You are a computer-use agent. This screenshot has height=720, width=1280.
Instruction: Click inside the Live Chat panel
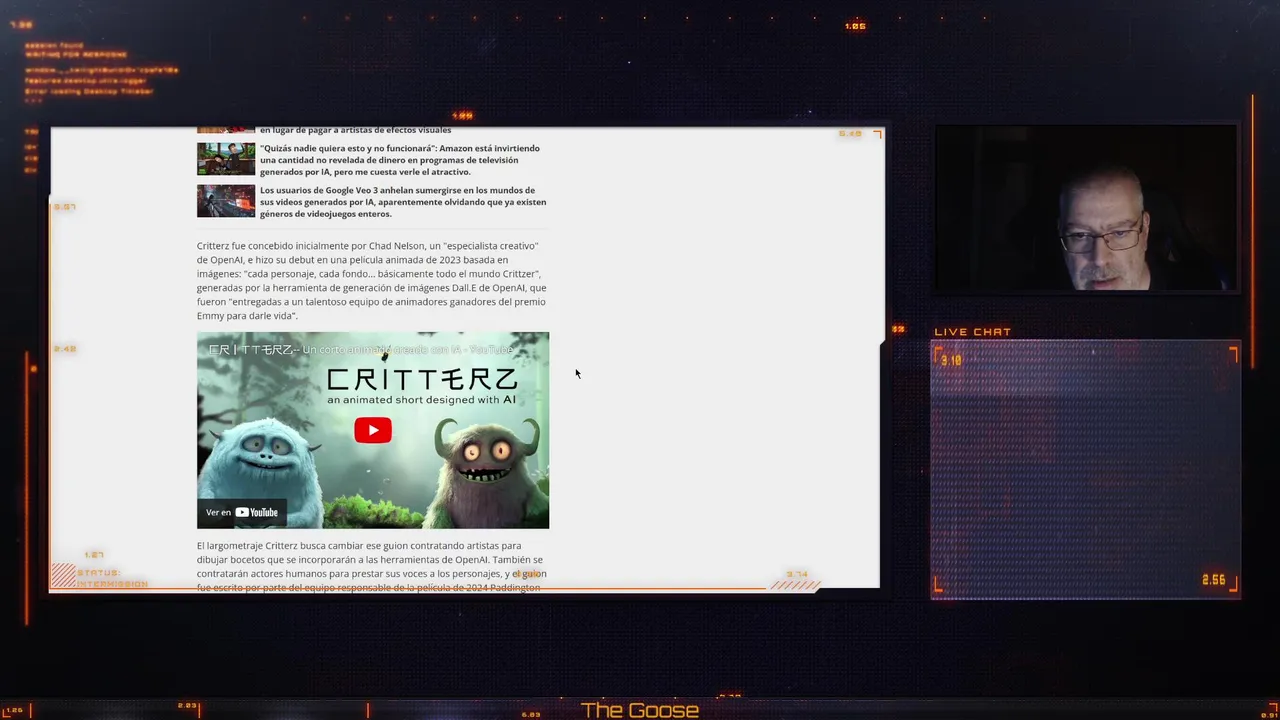[x=1085, y=469]
